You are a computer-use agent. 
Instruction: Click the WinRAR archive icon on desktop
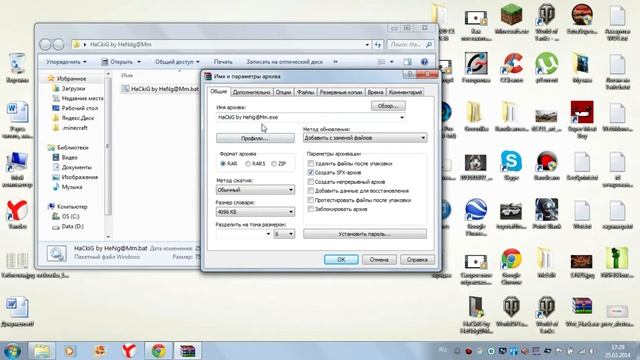tap(582, 308)
